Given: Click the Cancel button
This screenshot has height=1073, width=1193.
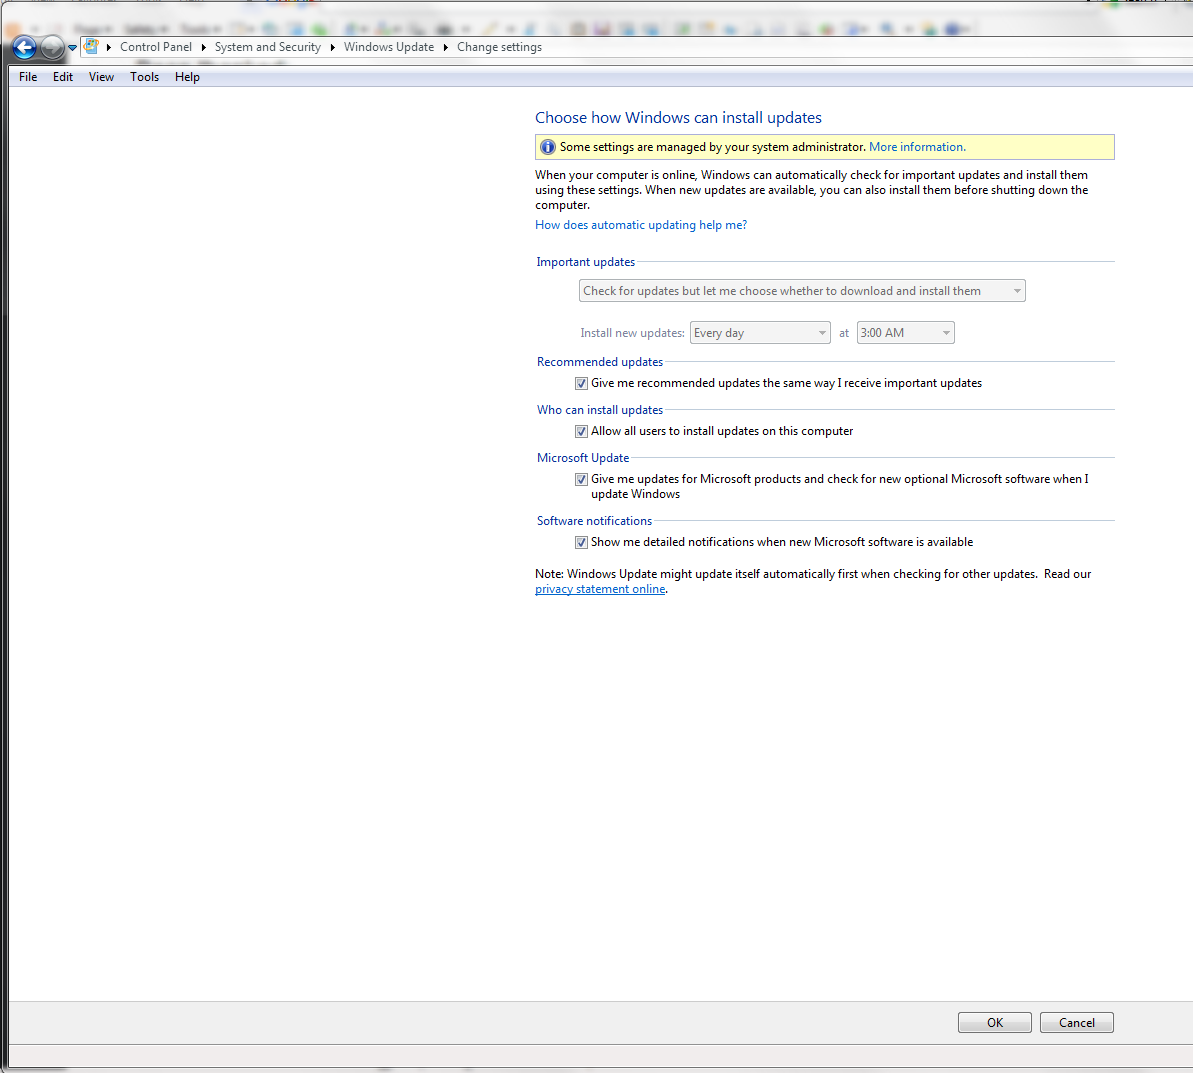Looking at the screenshot, I should tap(1077, 1023).
